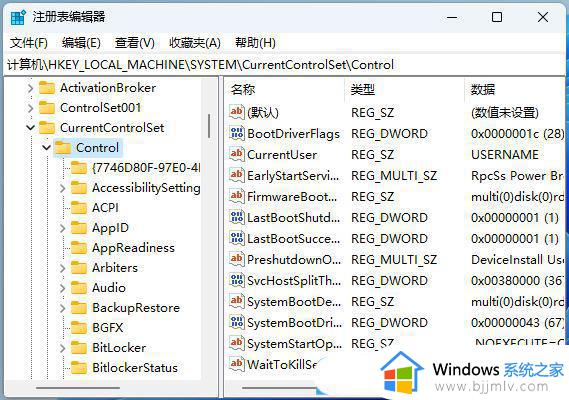
Task: Expand the ActivationBroker key
Action: [30, 88]
